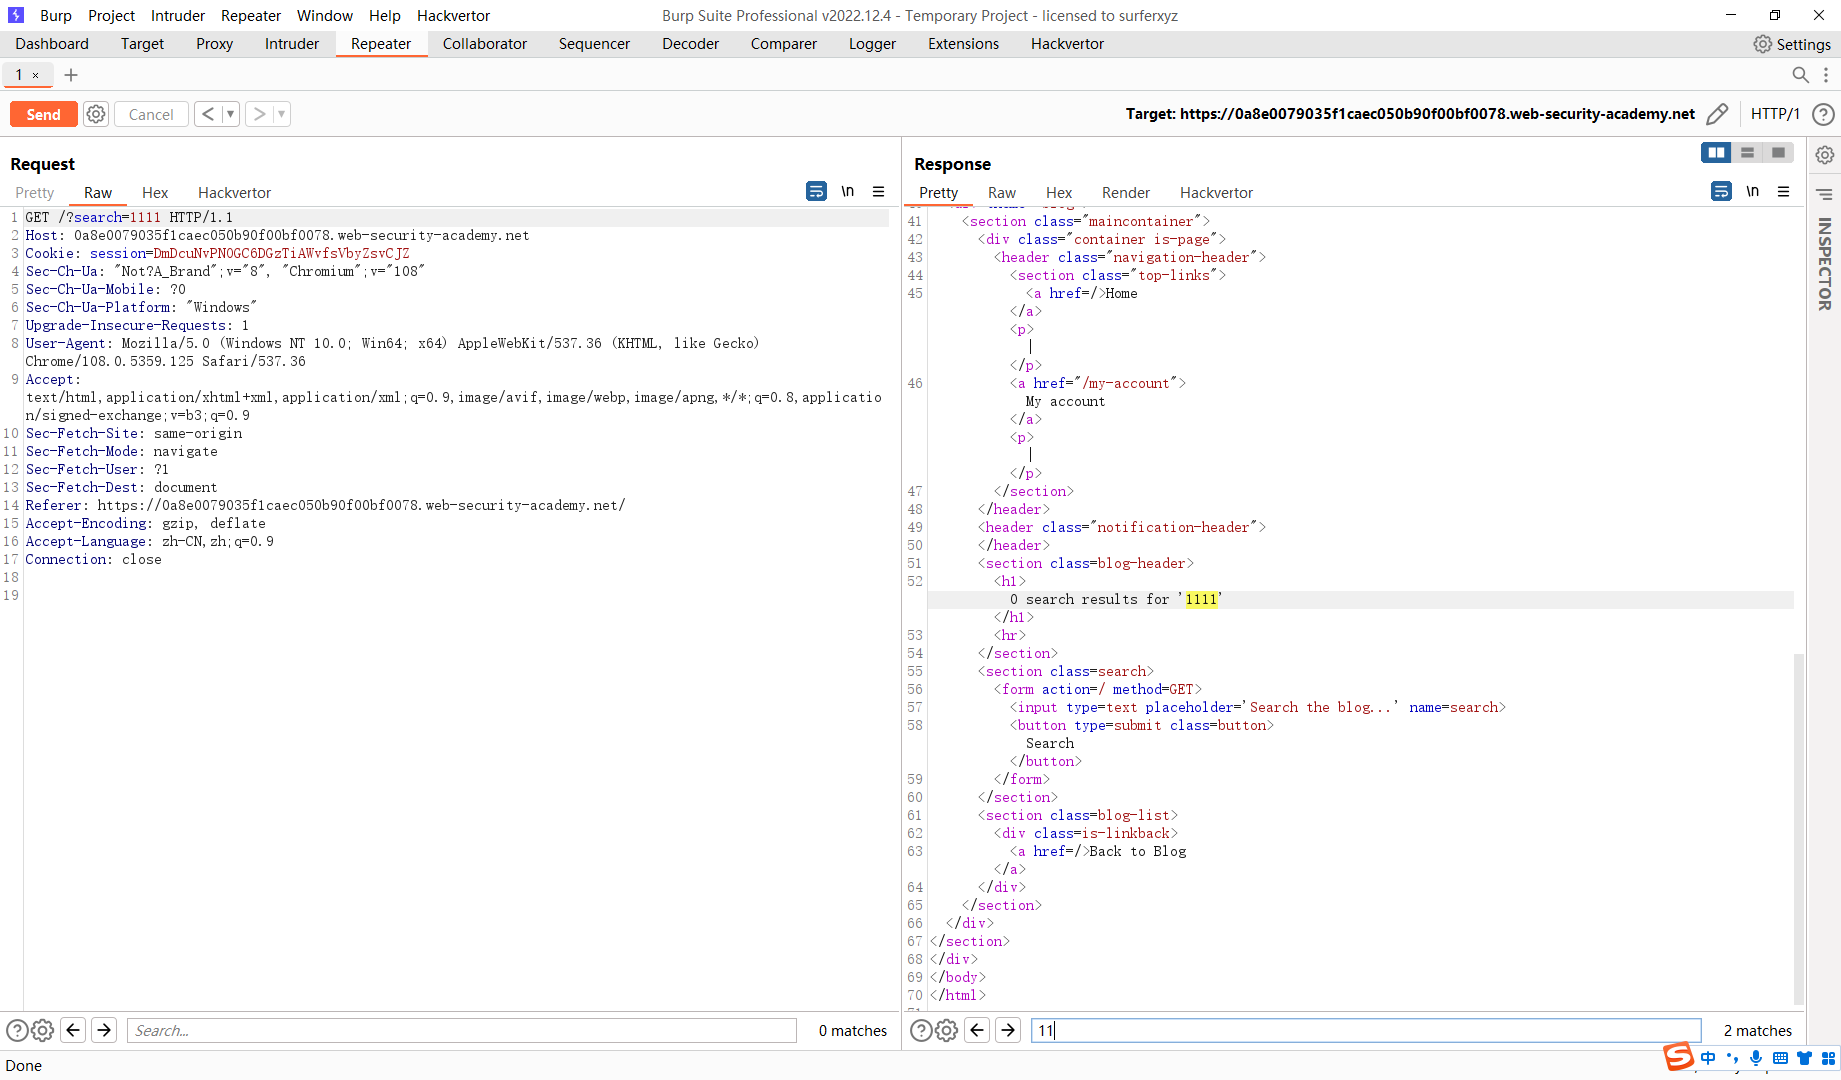
Task: Switch to the Decoder tab
Action: [x=690, y=44]
